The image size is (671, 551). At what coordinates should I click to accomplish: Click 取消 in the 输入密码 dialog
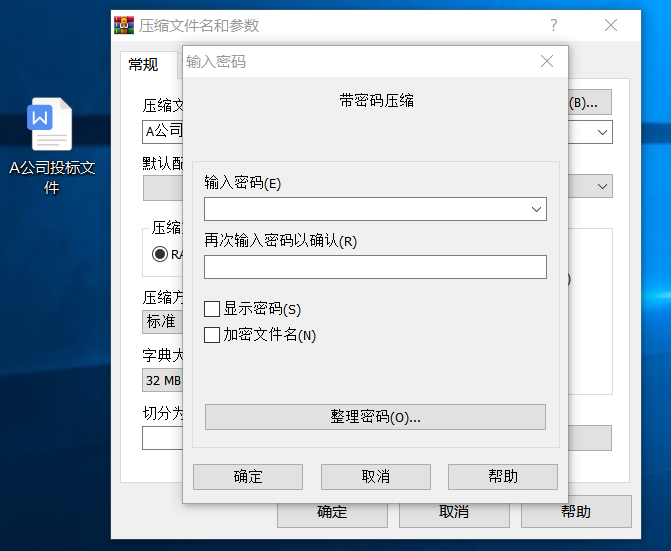pyautogui.click(x=376, y=477)
